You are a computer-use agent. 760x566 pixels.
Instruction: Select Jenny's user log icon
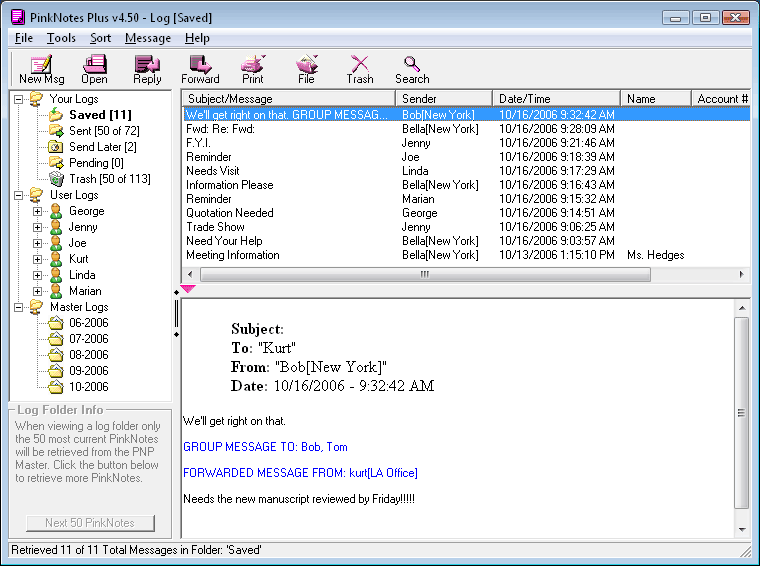56,227
